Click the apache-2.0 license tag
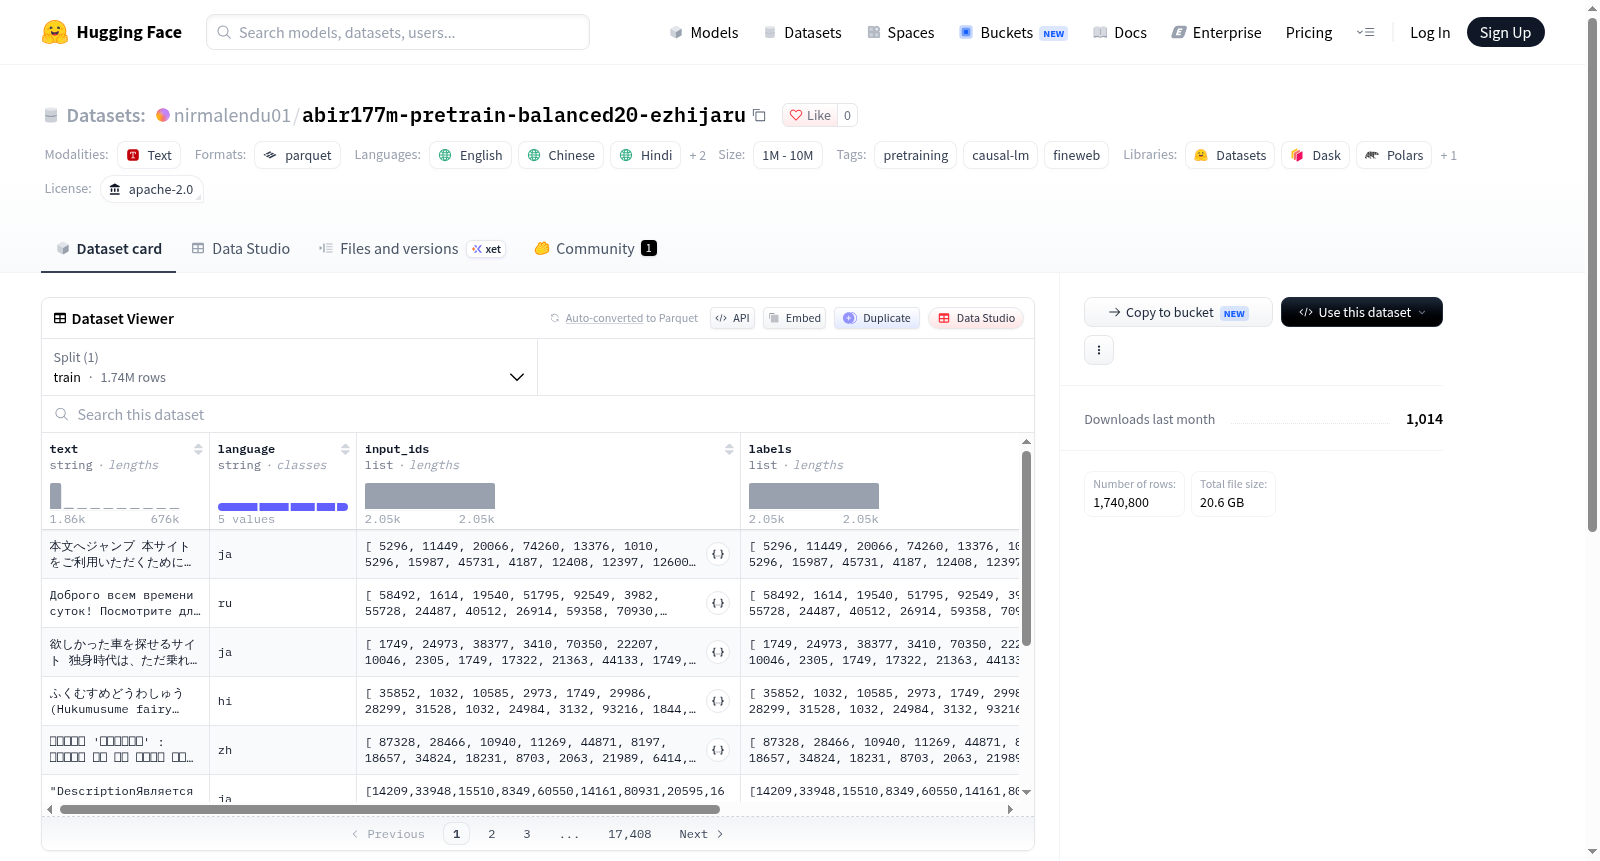The width and height of the screenshot is (1600, 861). (x=152, y=189)
